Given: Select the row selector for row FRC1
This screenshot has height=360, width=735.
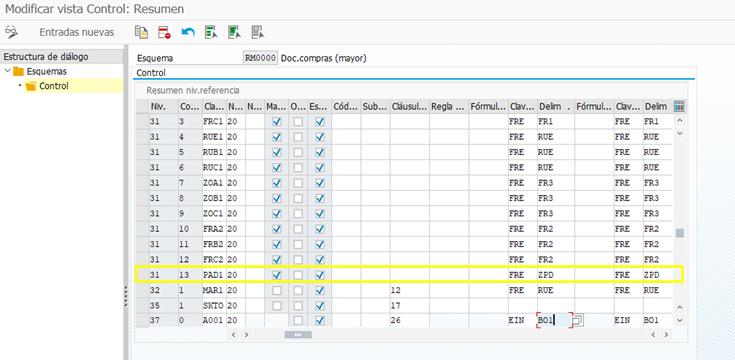Looking at the screenshot, I should (x=142, y=122).
